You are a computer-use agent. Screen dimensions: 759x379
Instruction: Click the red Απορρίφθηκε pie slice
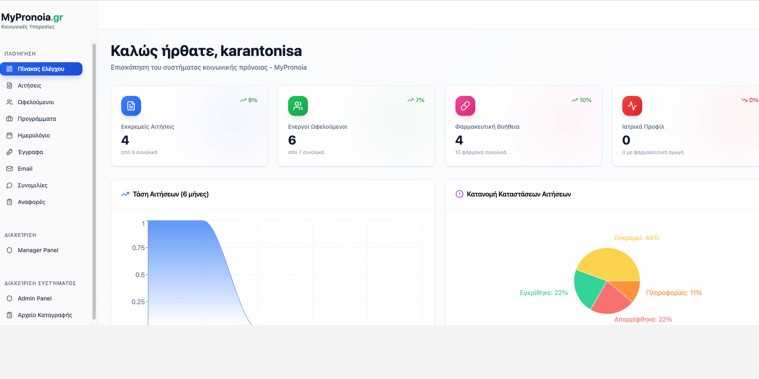coord(611,299)
